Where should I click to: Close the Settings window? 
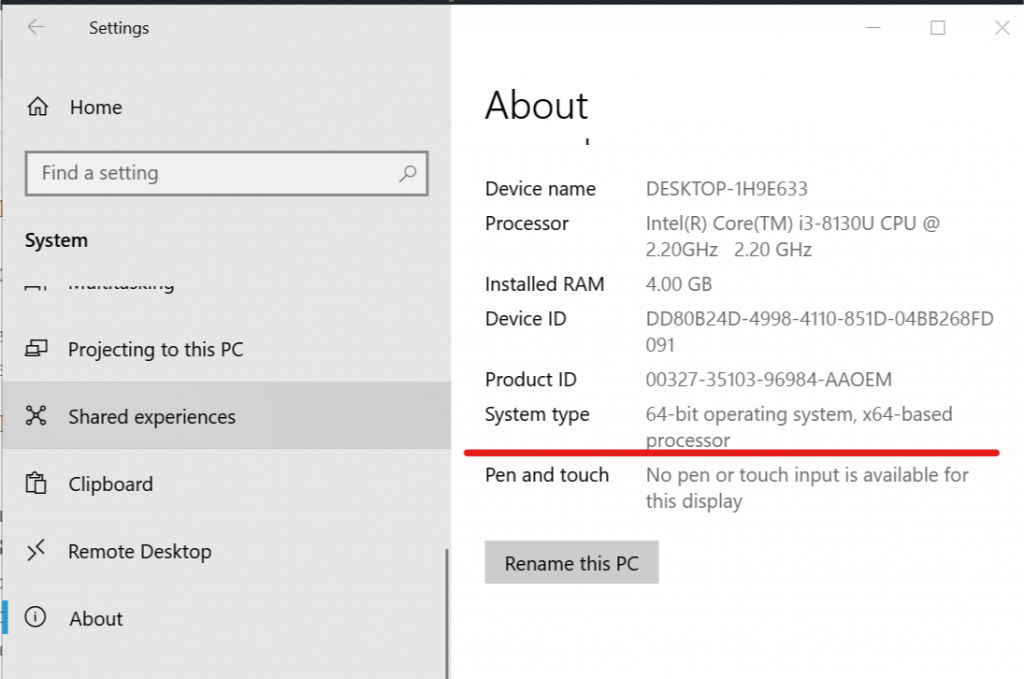[x=1002, y=27]
